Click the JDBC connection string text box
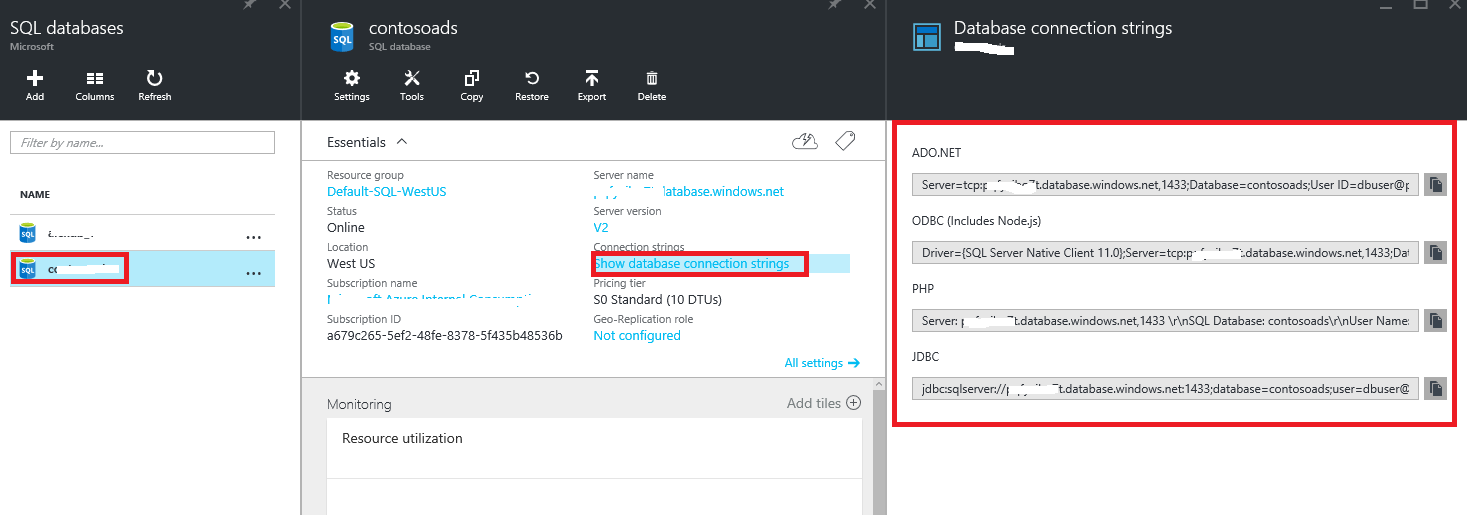Image resolution: width=1467 pixels, height=515 pixels. [x=1165, y=389]
